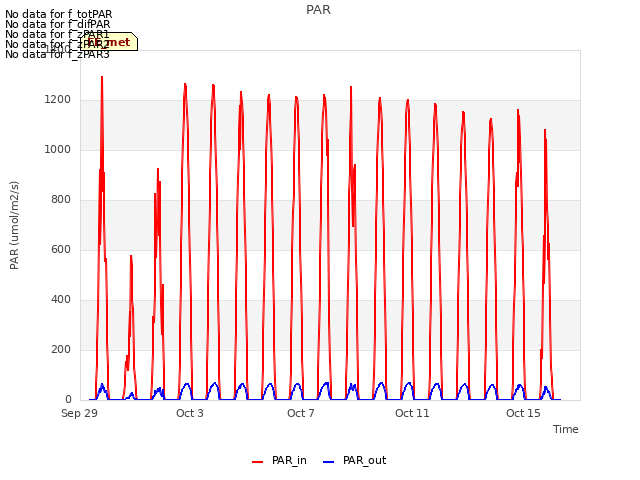Click the blue PAR_out legend color marker

[x=329, y=462]
